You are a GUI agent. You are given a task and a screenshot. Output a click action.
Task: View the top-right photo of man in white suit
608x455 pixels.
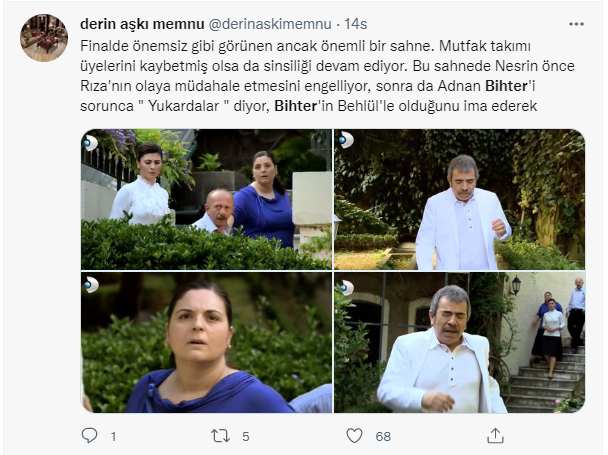(459, 199)
